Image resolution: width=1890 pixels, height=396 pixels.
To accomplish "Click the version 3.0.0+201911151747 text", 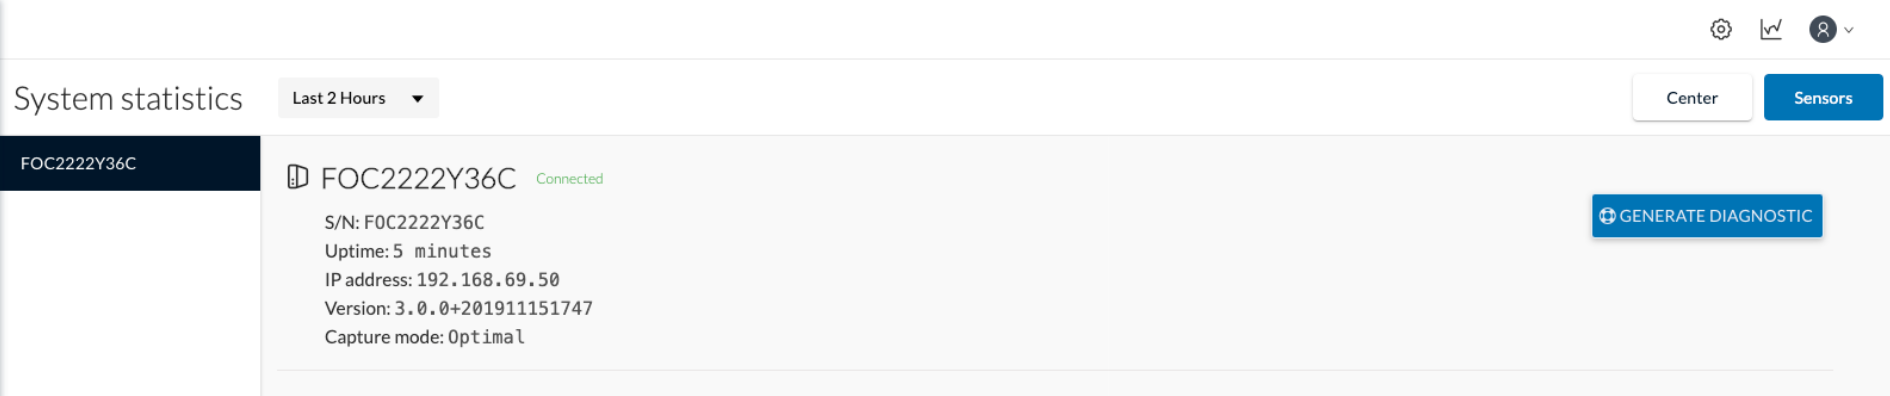I will pyautogui.click(x=493, y=308).
